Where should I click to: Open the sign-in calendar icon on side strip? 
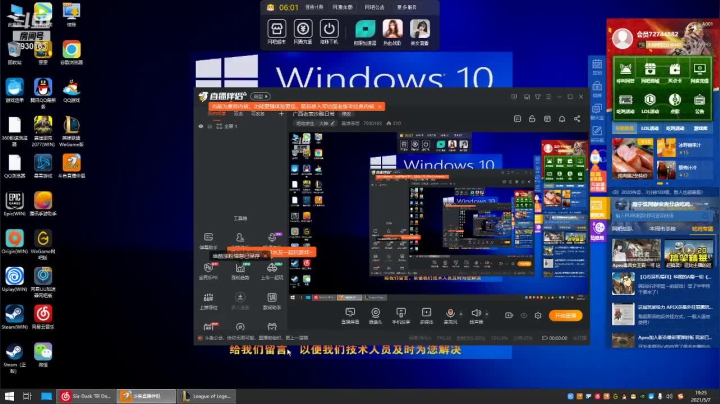click(597, 64)
